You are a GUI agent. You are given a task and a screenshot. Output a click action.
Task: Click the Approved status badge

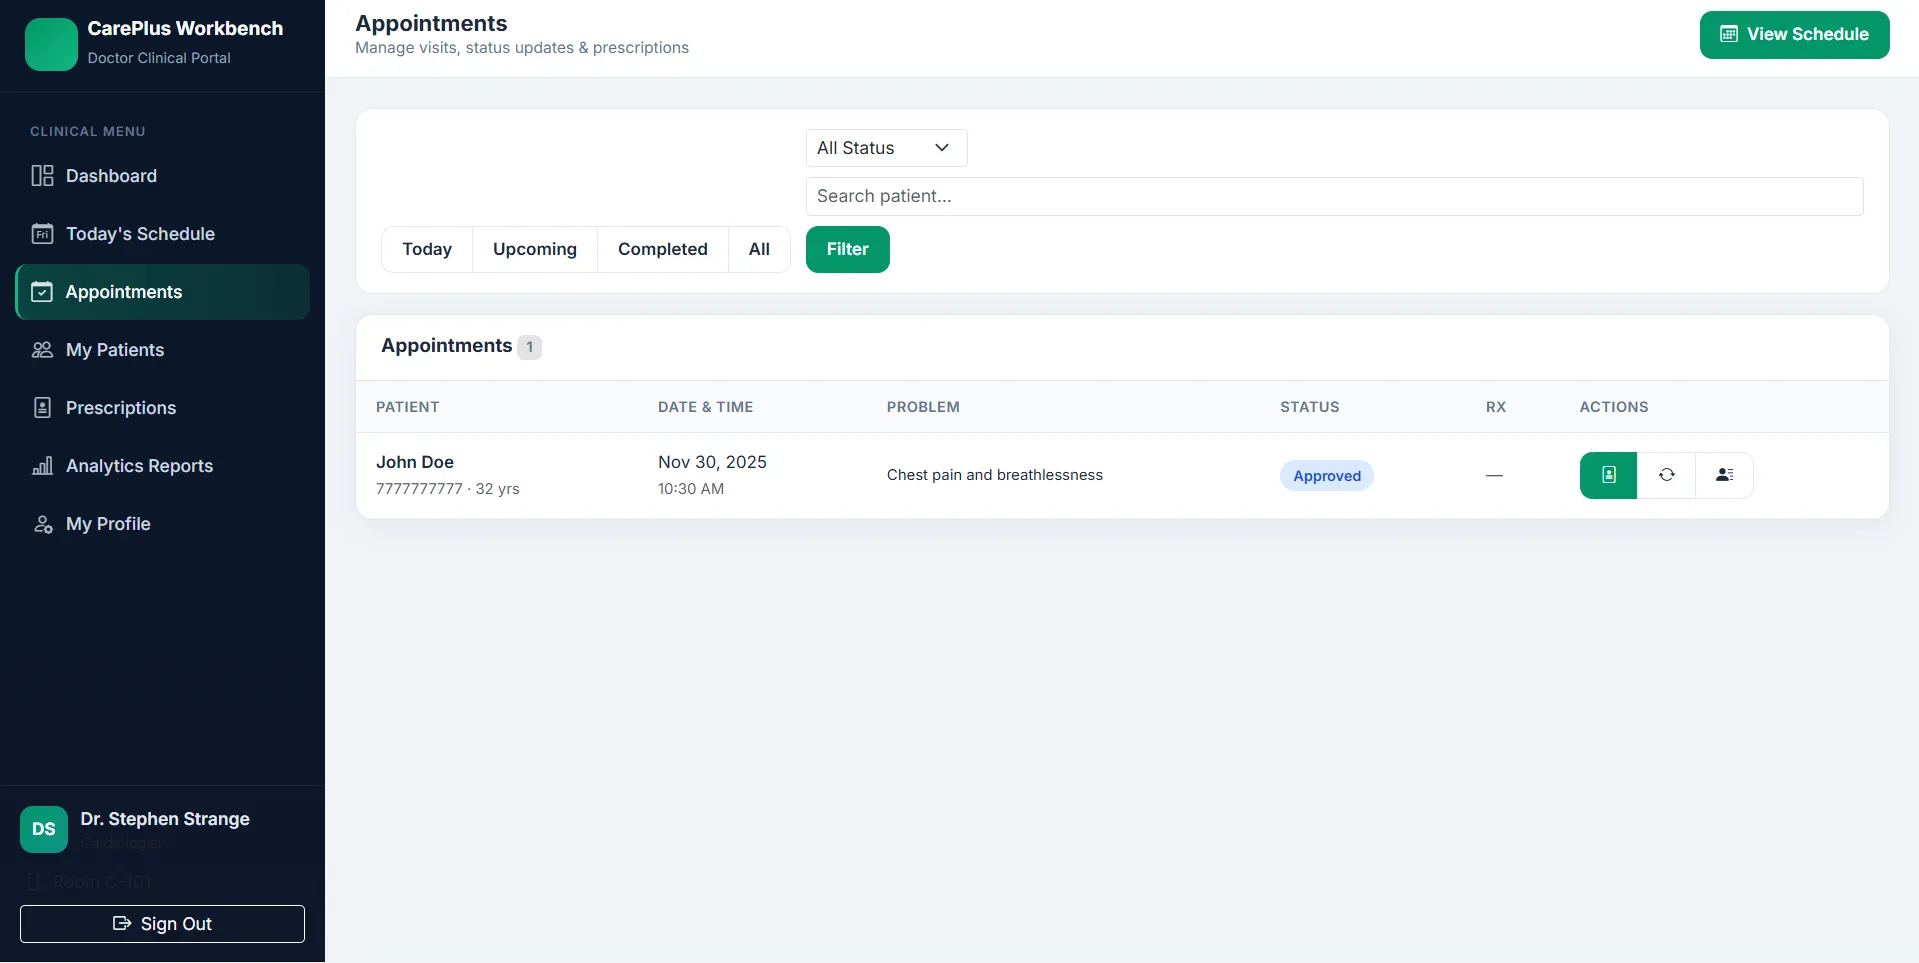(1327, 476)
